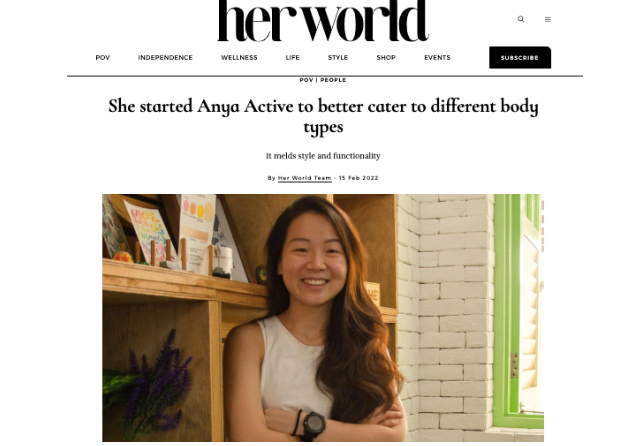Click the subtitle 'It melds style and functionality'
The height and width of the screenshot is (446, 628).
click(323, 156)
